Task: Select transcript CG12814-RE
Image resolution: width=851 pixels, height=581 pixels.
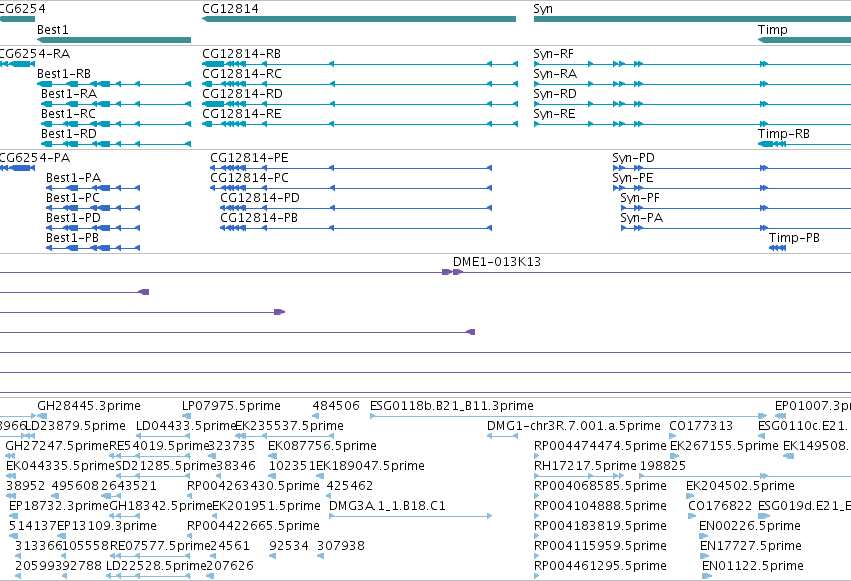Action: tap(360, 124)
